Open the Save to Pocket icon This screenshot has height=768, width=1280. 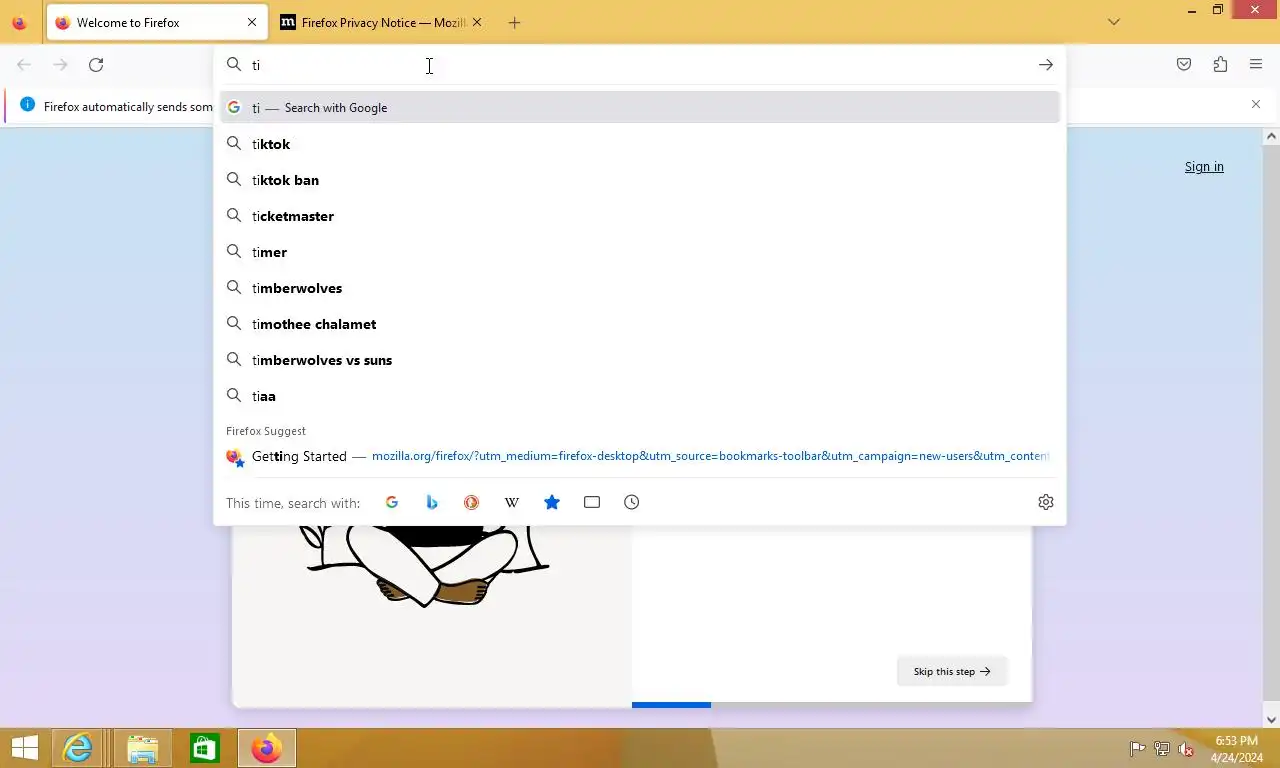pyautogui.click(x=1184, y=65)
